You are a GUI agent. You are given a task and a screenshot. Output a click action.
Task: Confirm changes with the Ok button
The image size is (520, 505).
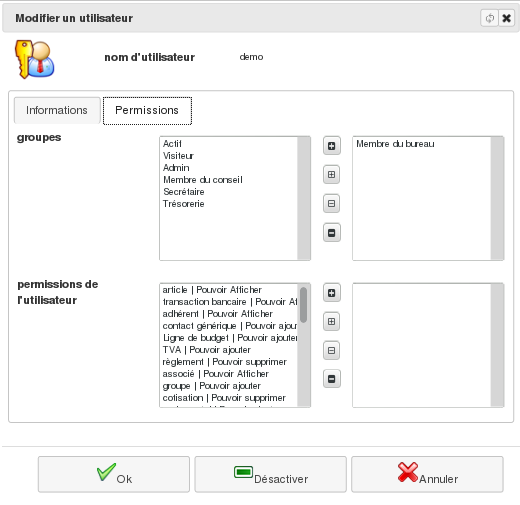pyautogui.click(x=114, y=474)
